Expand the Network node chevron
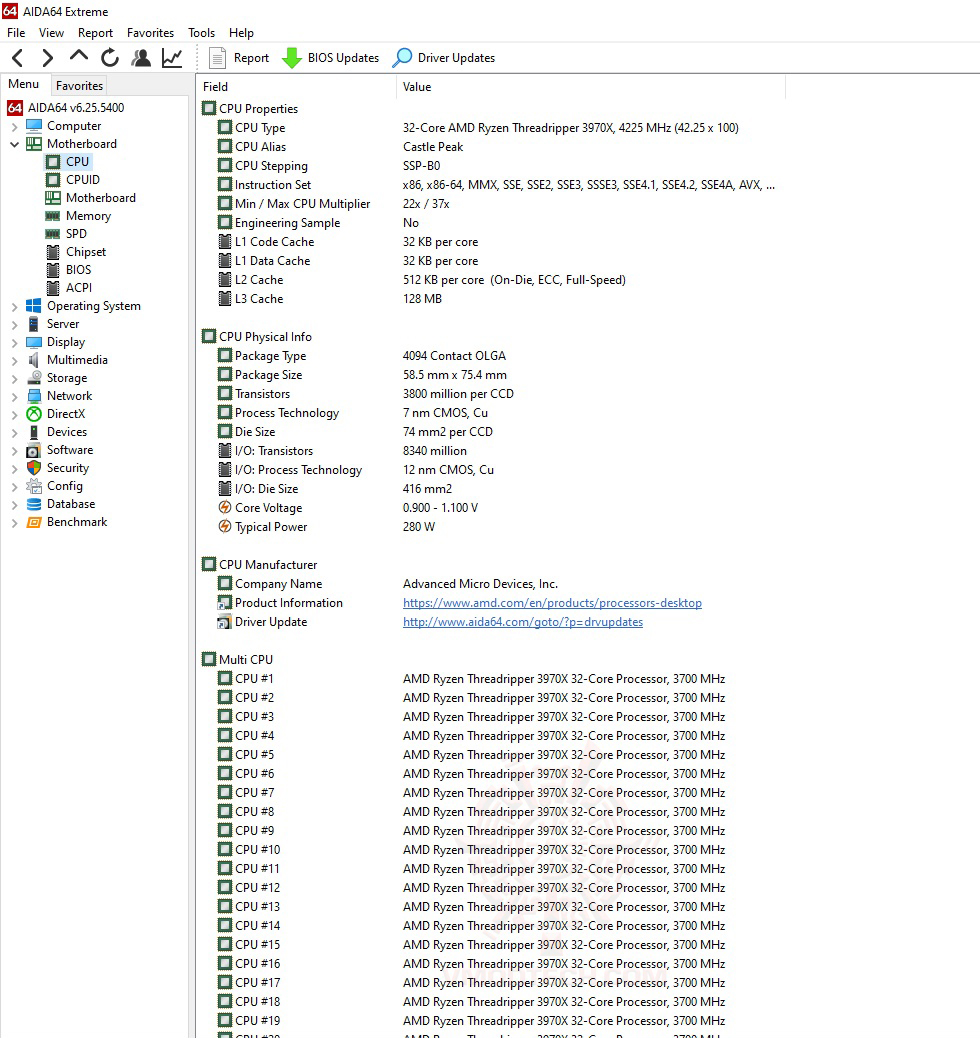This screenshot has height=1038, width=980. 15,397
